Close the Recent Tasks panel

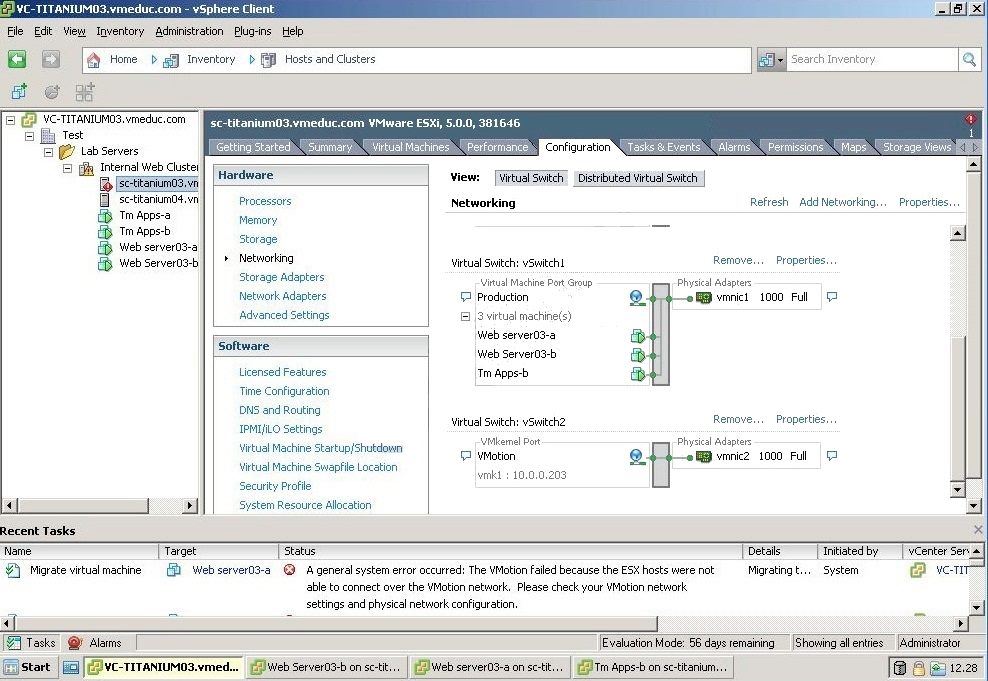(x=978, y=530)
